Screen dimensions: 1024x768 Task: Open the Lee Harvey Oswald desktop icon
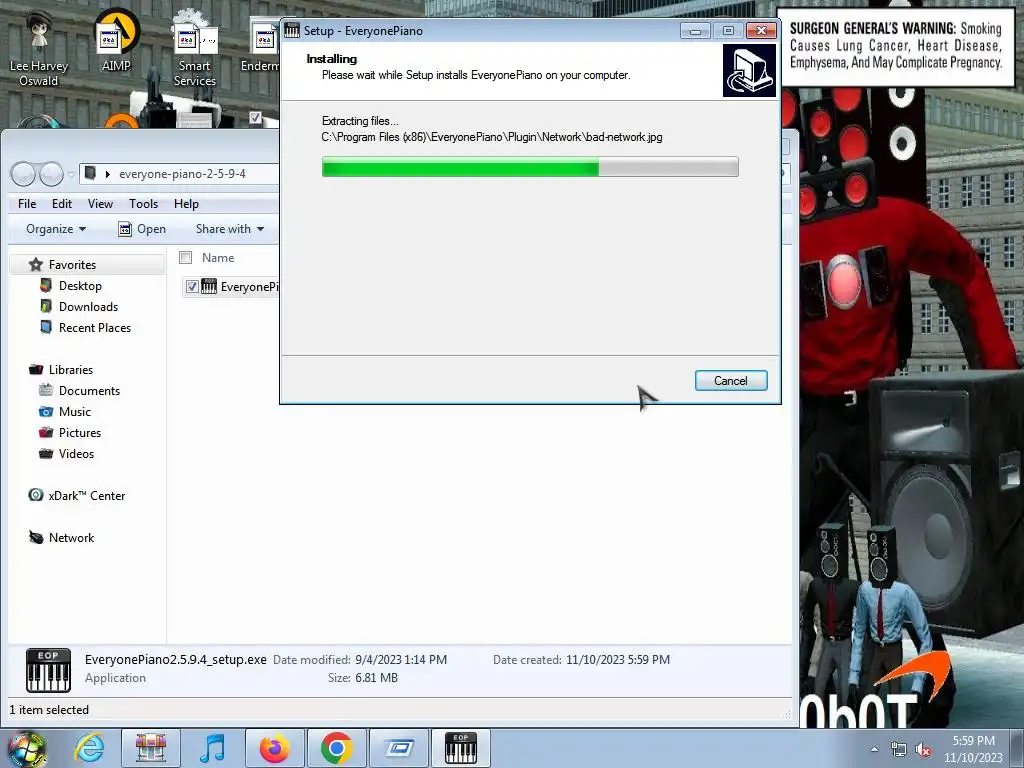coord(39,48)
